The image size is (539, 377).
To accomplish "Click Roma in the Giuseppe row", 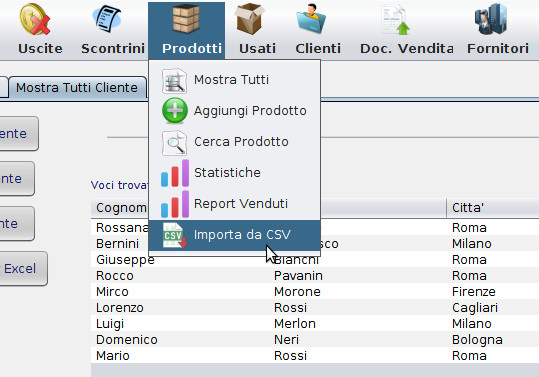I will point(469,259).
